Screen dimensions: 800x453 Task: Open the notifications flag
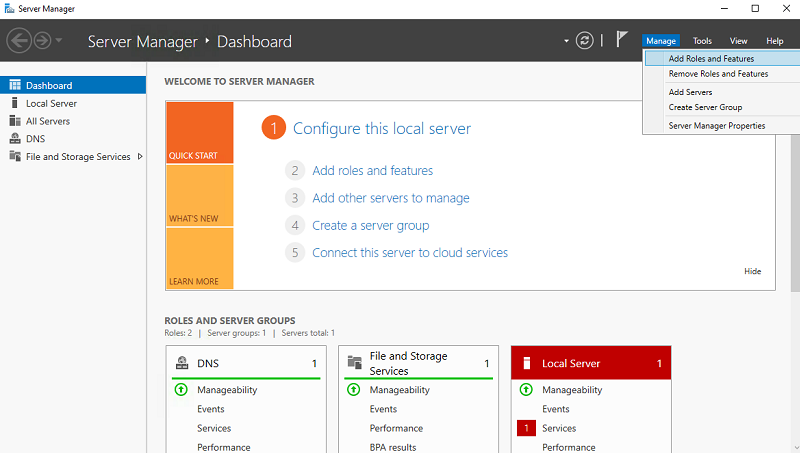click(621, 39)
